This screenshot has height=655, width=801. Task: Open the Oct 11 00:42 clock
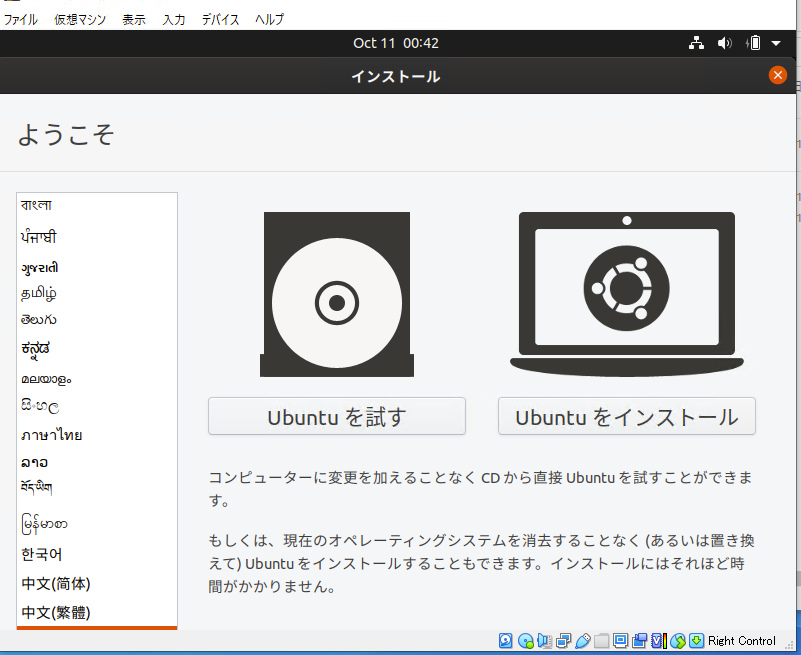[x=396, y=43]
